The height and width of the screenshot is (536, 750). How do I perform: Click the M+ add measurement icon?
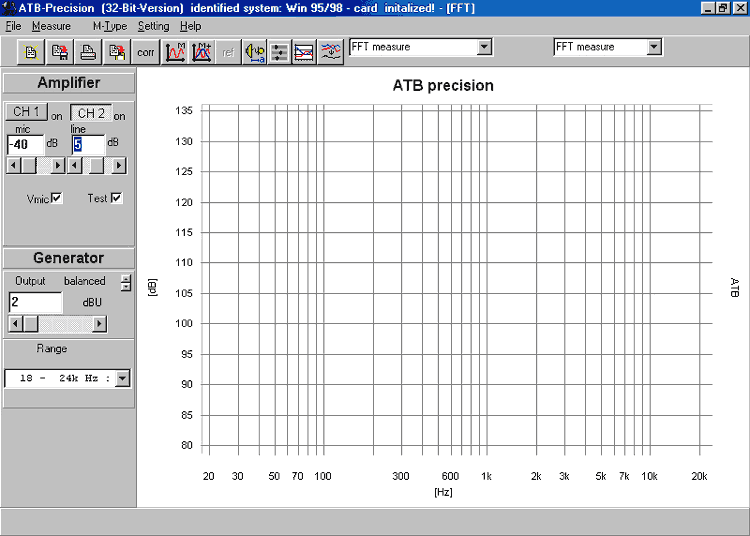(x=201, y=52)
